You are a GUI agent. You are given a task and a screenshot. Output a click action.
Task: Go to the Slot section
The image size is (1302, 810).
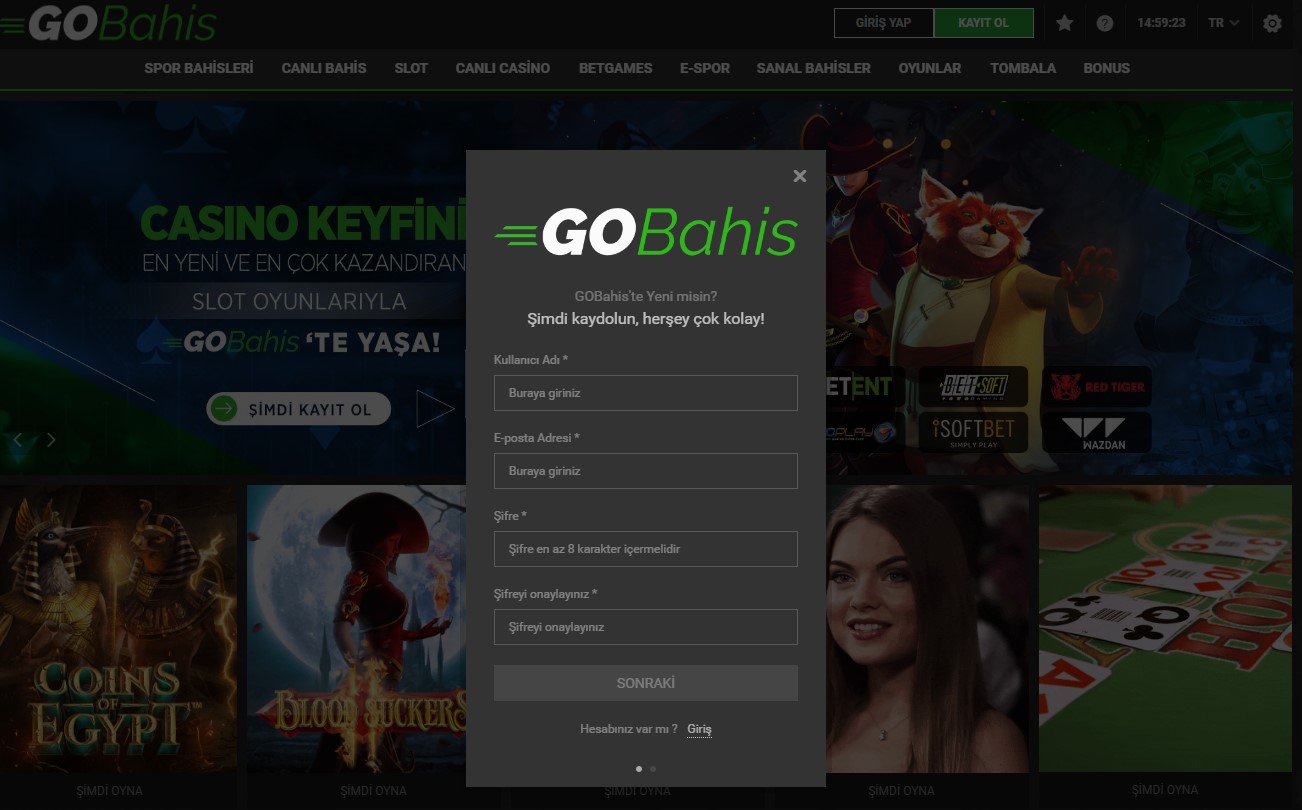click(x=411, y=68)
